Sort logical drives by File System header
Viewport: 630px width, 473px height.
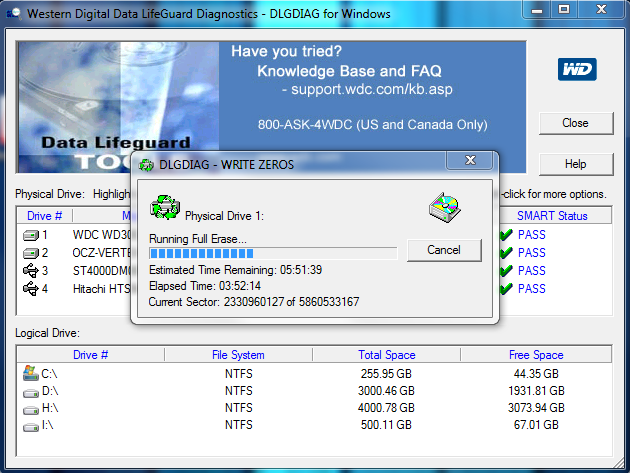[238, 355]
